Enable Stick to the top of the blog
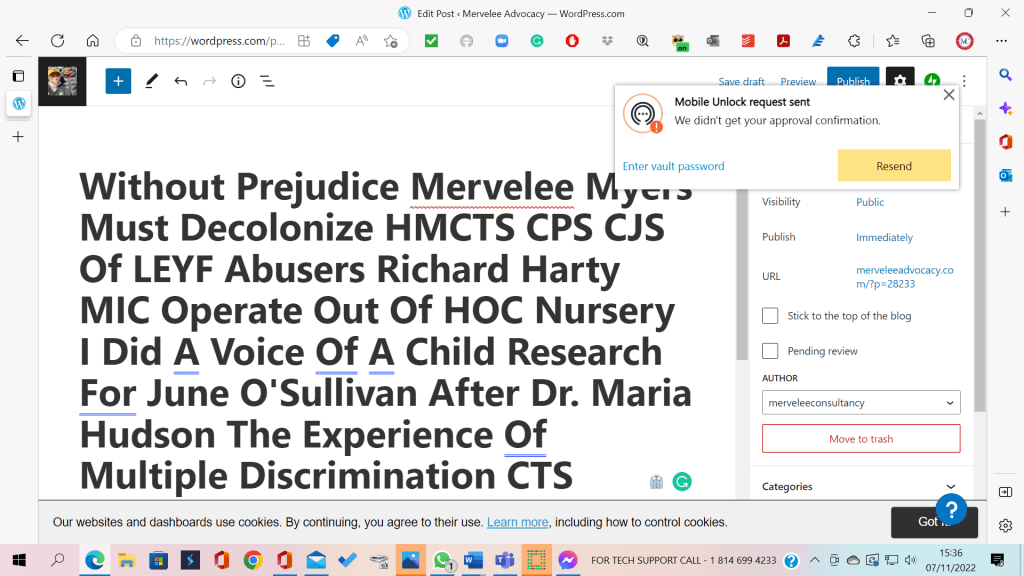Screen dimensions: 1024x576 tap(770, 316)
